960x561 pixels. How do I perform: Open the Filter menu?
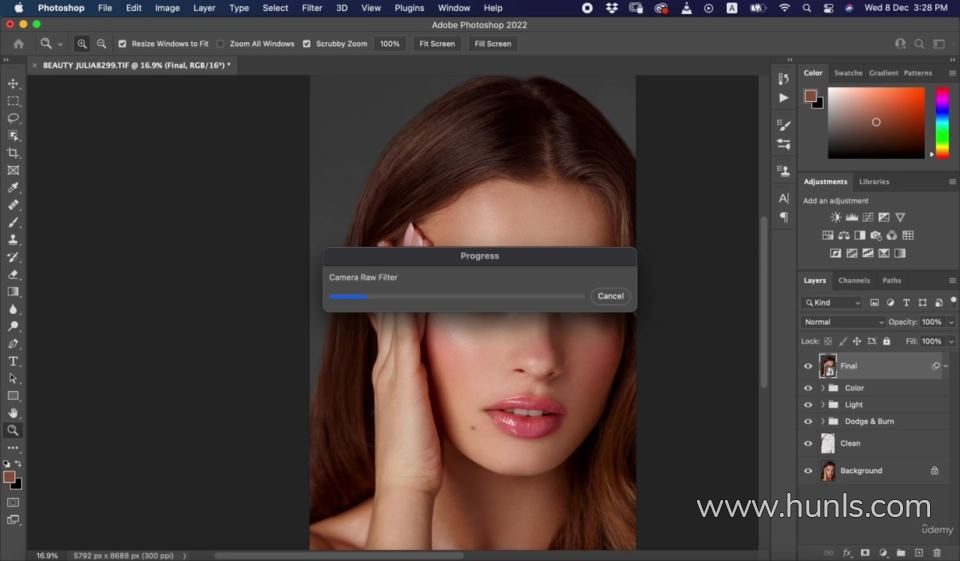pyautogui.click(x=312, y=8)
